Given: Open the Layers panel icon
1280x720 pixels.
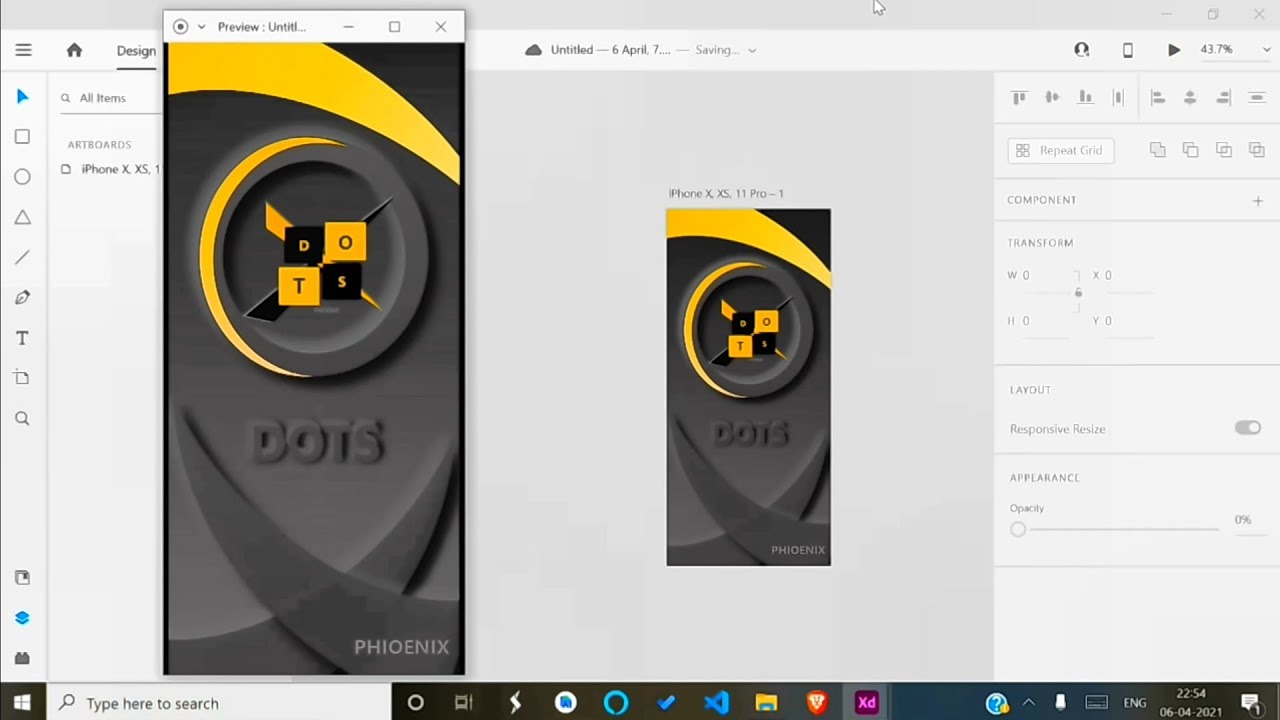Looking at the screenshot, I should [22, 618].
